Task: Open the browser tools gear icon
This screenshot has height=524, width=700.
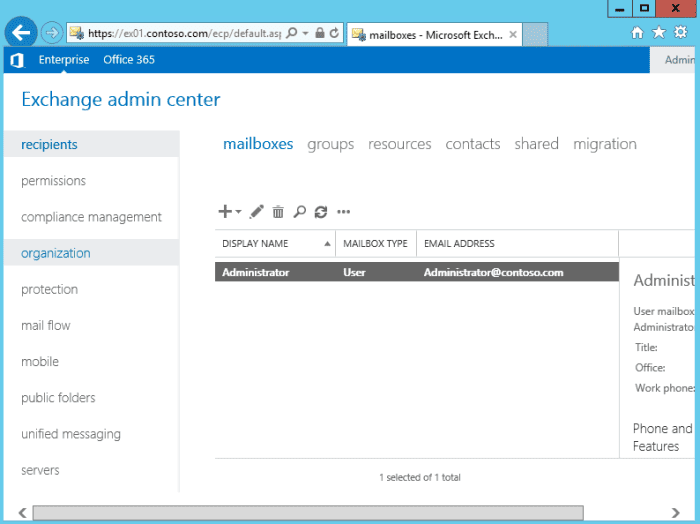Action: 680,33
